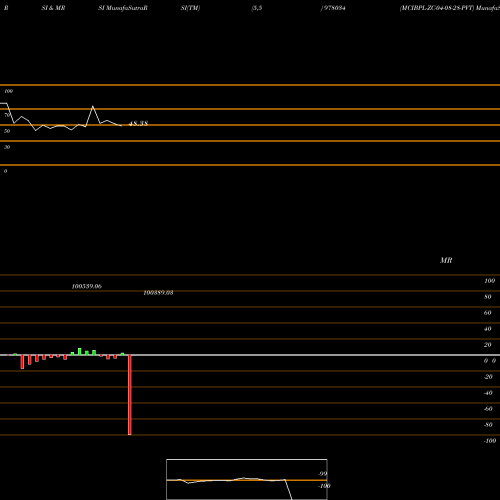
Task: Click the ') 978684' code in header
Action: 333,8
